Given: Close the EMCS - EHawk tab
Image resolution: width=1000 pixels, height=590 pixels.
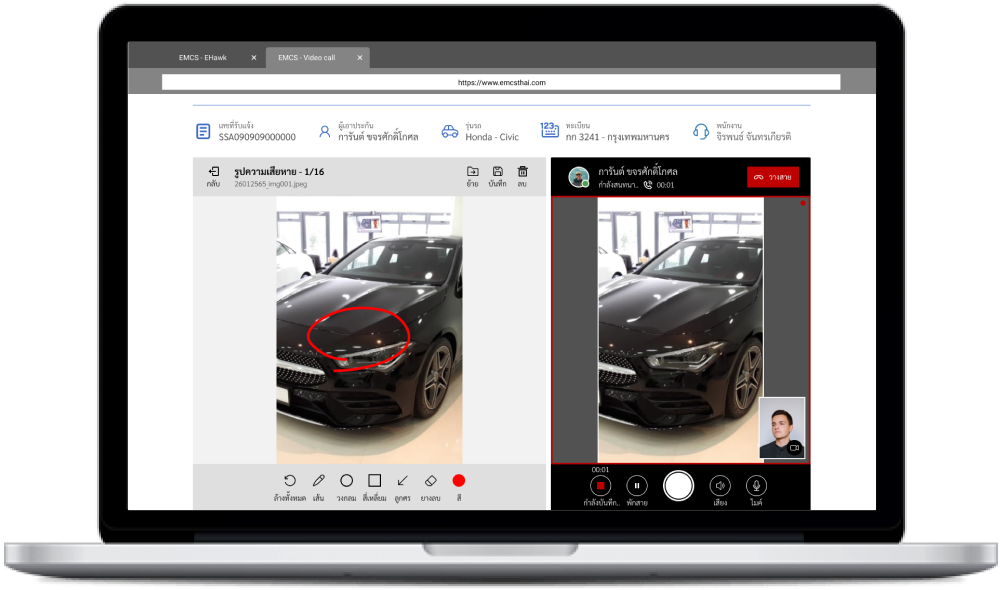Looking at the screenshot, I should [x=253, y=57].
